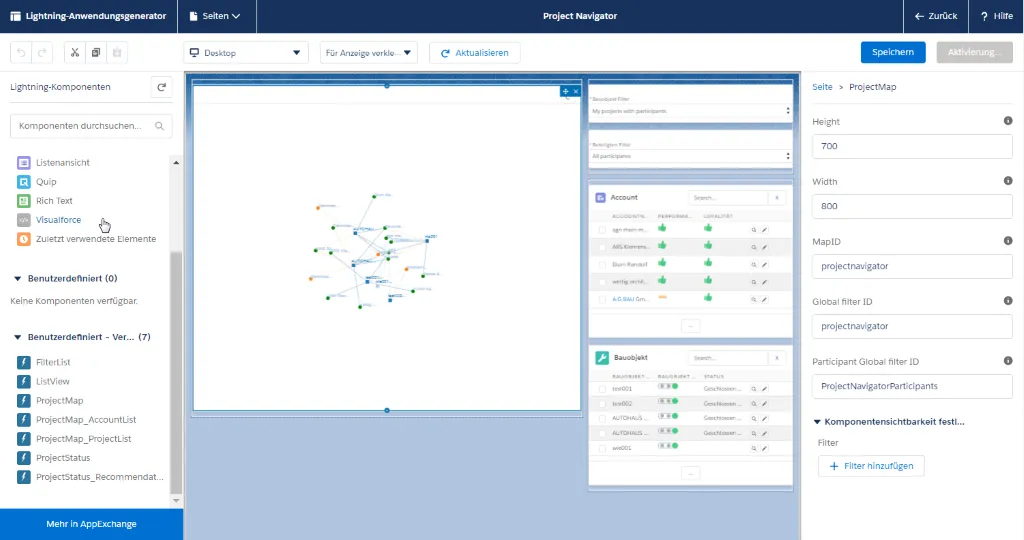Click the info icon beside Height
The height and width of the screenshot is (540, 1024).
[1008, 121]
